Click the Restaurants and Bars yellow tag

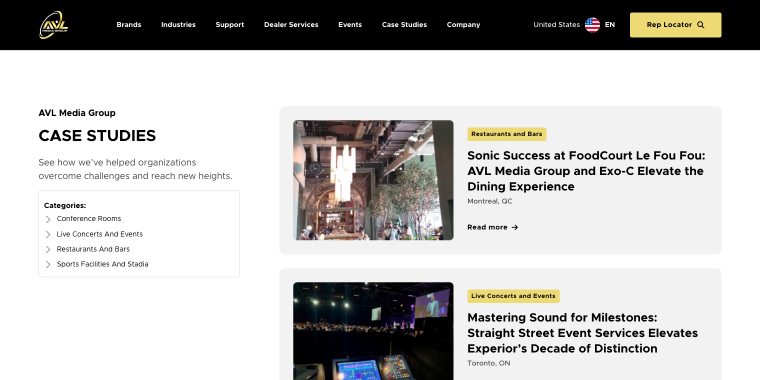tap(507, 134)
